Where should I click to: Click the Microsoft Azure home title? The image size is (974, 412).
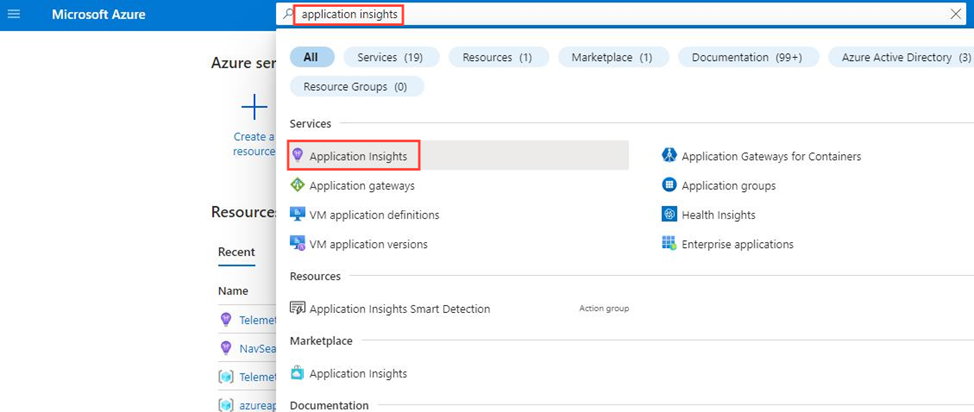(99, 14)
